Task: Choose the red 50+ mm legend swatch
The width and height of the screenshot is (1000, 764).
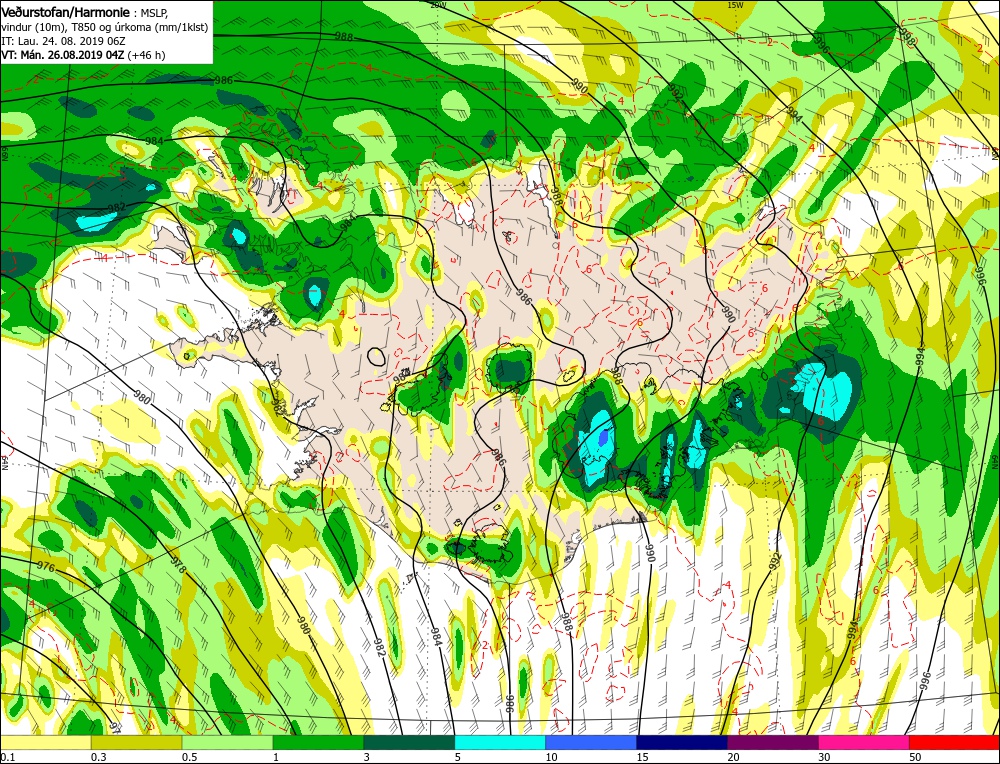Action: [954, 742]
